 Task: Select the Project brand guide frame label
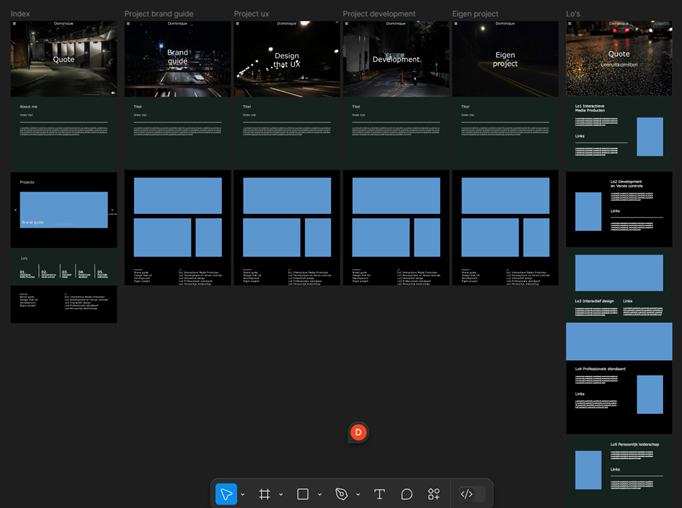tap(159, 14)
